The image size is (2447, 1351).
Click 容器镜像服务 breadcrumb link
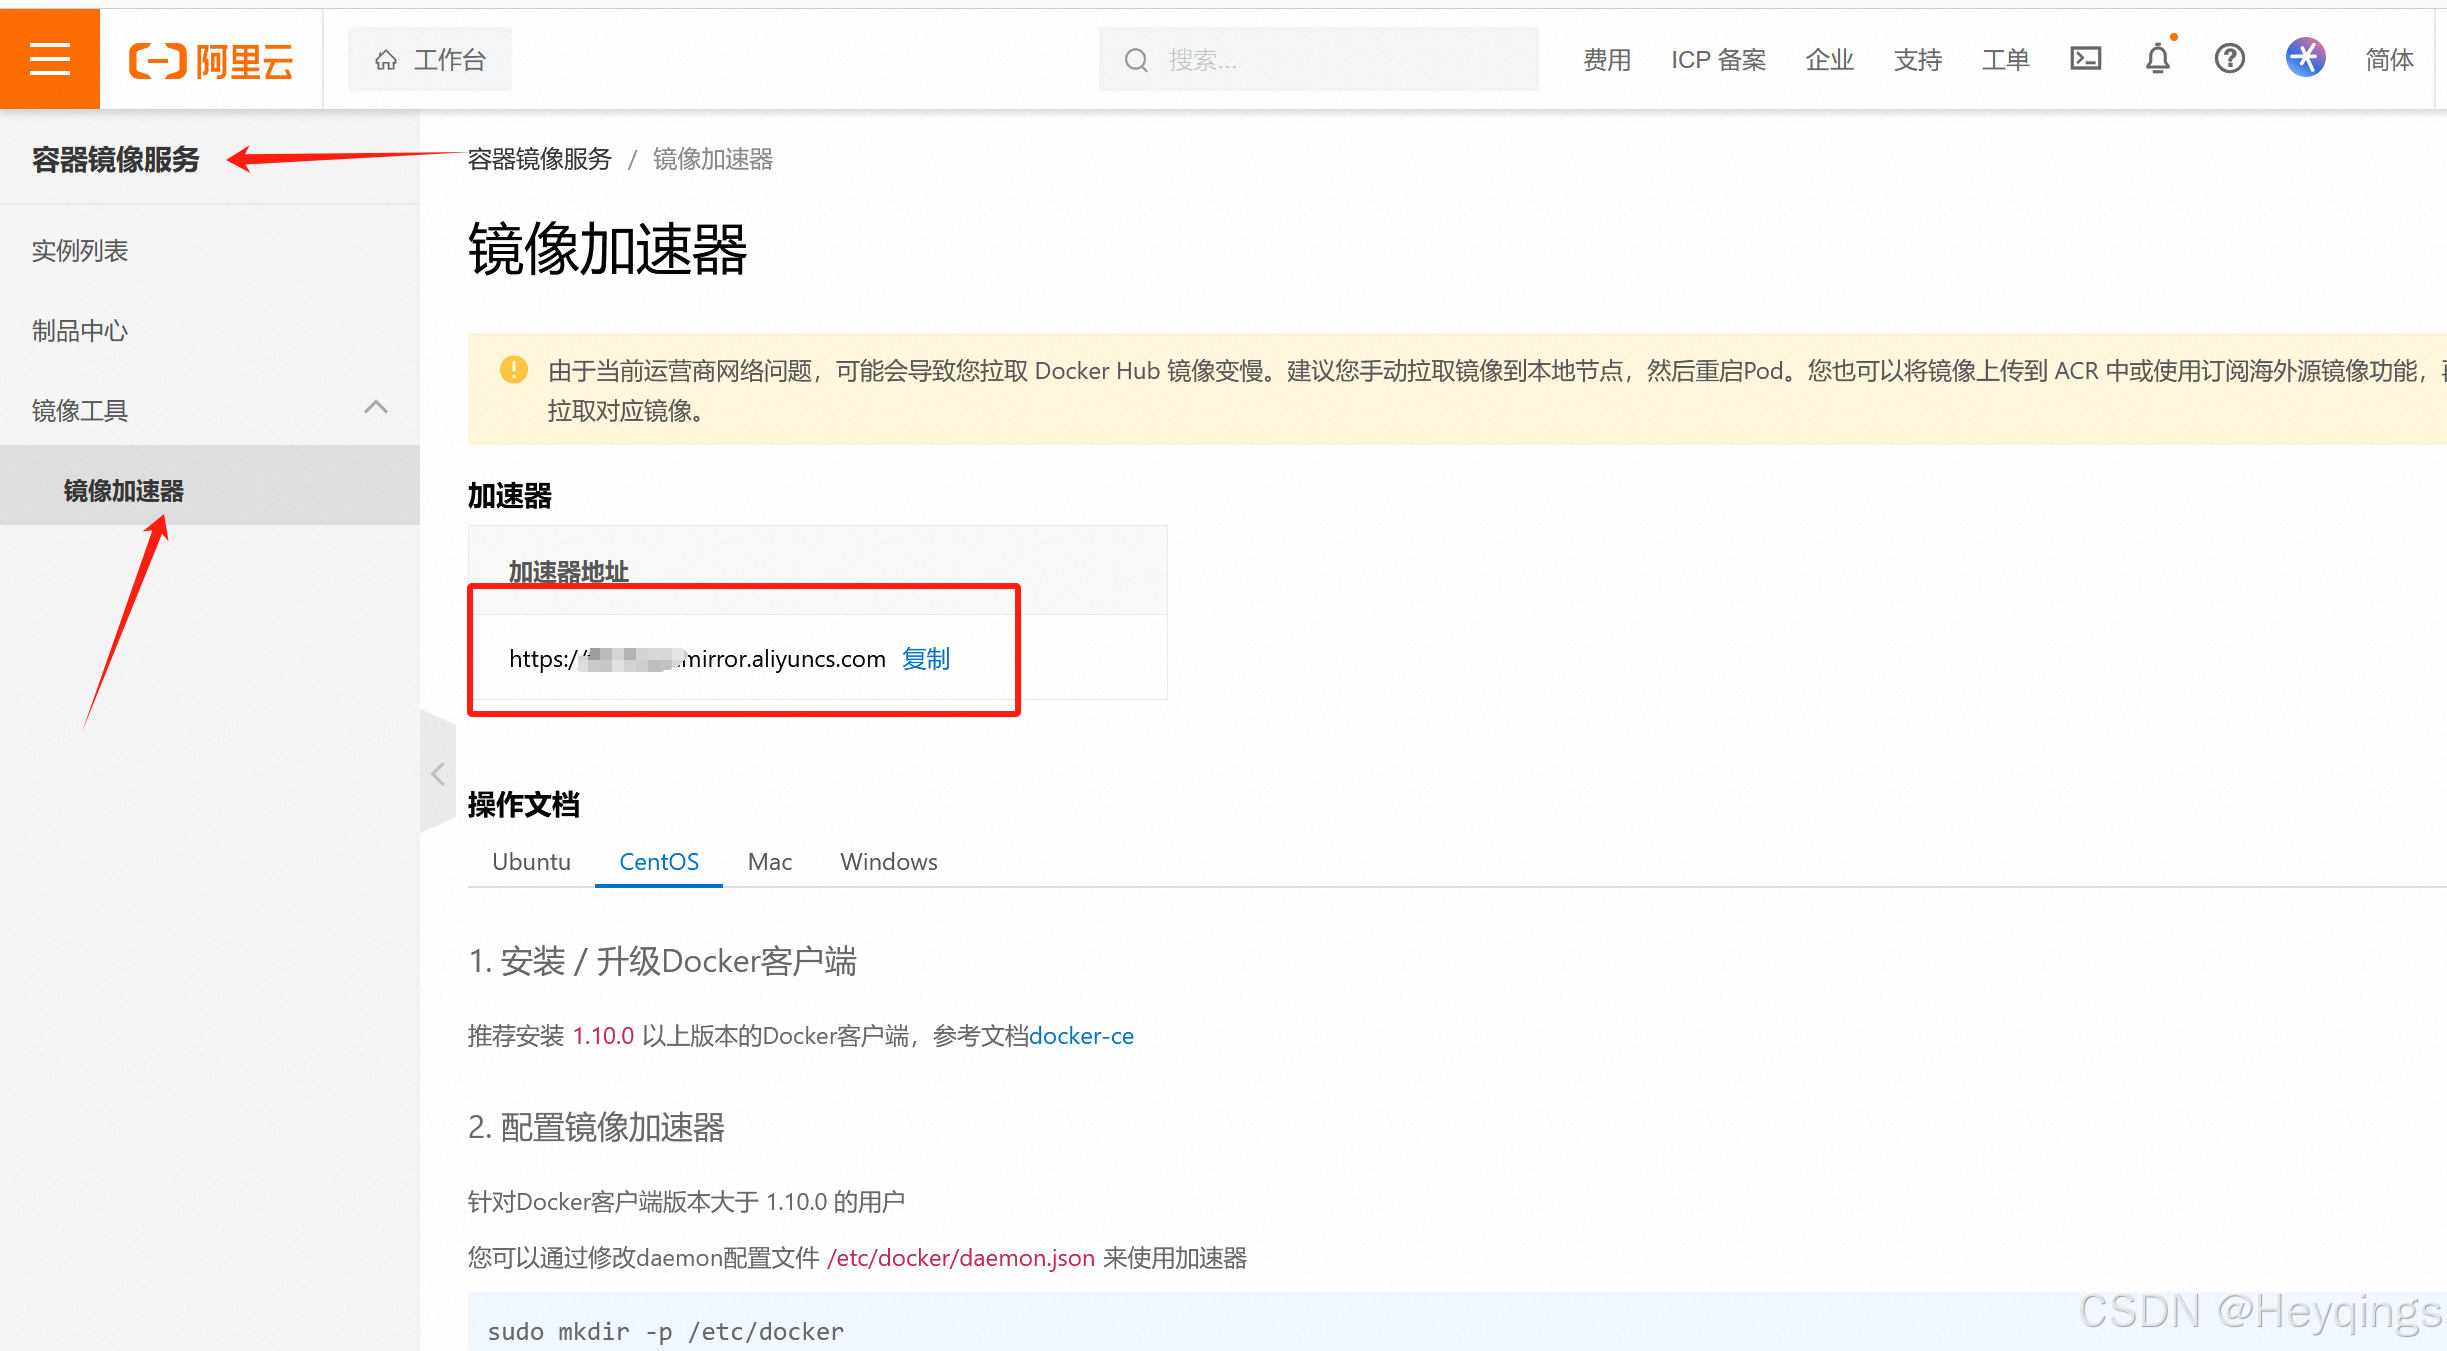coord(539,159)
